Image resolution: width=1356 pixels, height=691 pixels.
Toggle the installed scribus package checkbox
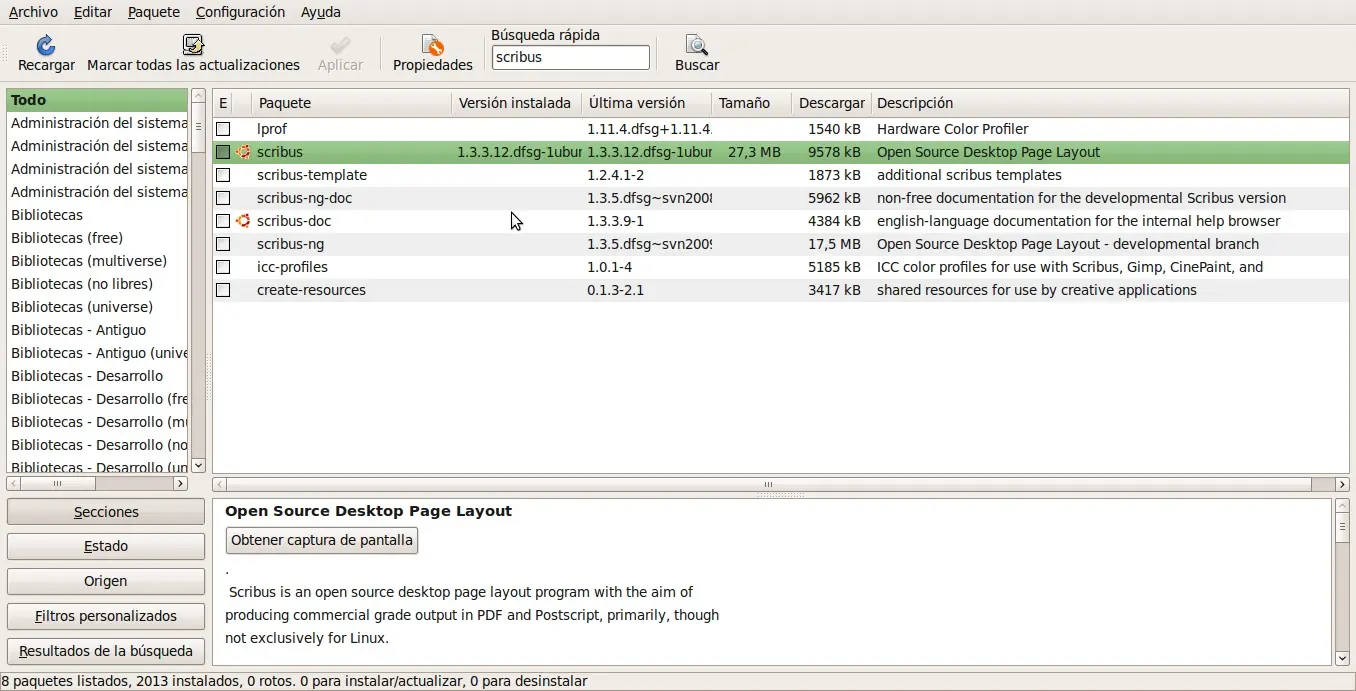point(223,152)
